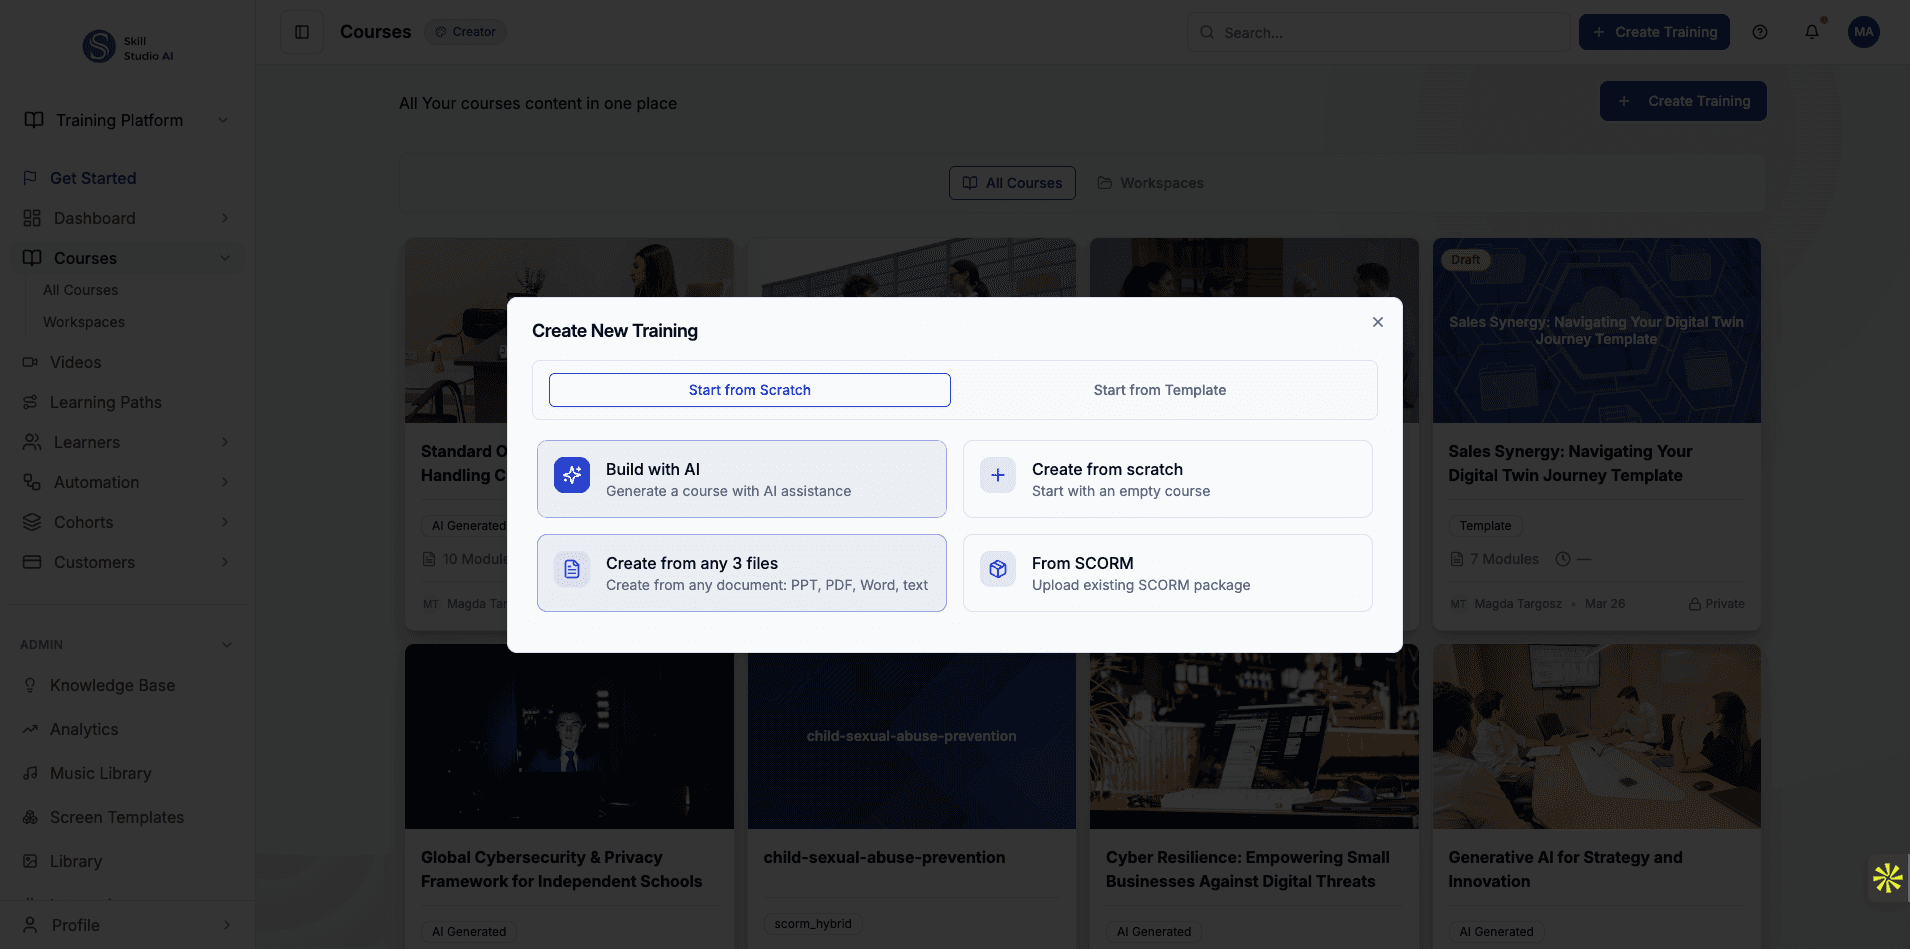The height and width of the screenshot is (949, 1910).
Task: Close the Create New Training dialog
Action: click(1378, 322)
